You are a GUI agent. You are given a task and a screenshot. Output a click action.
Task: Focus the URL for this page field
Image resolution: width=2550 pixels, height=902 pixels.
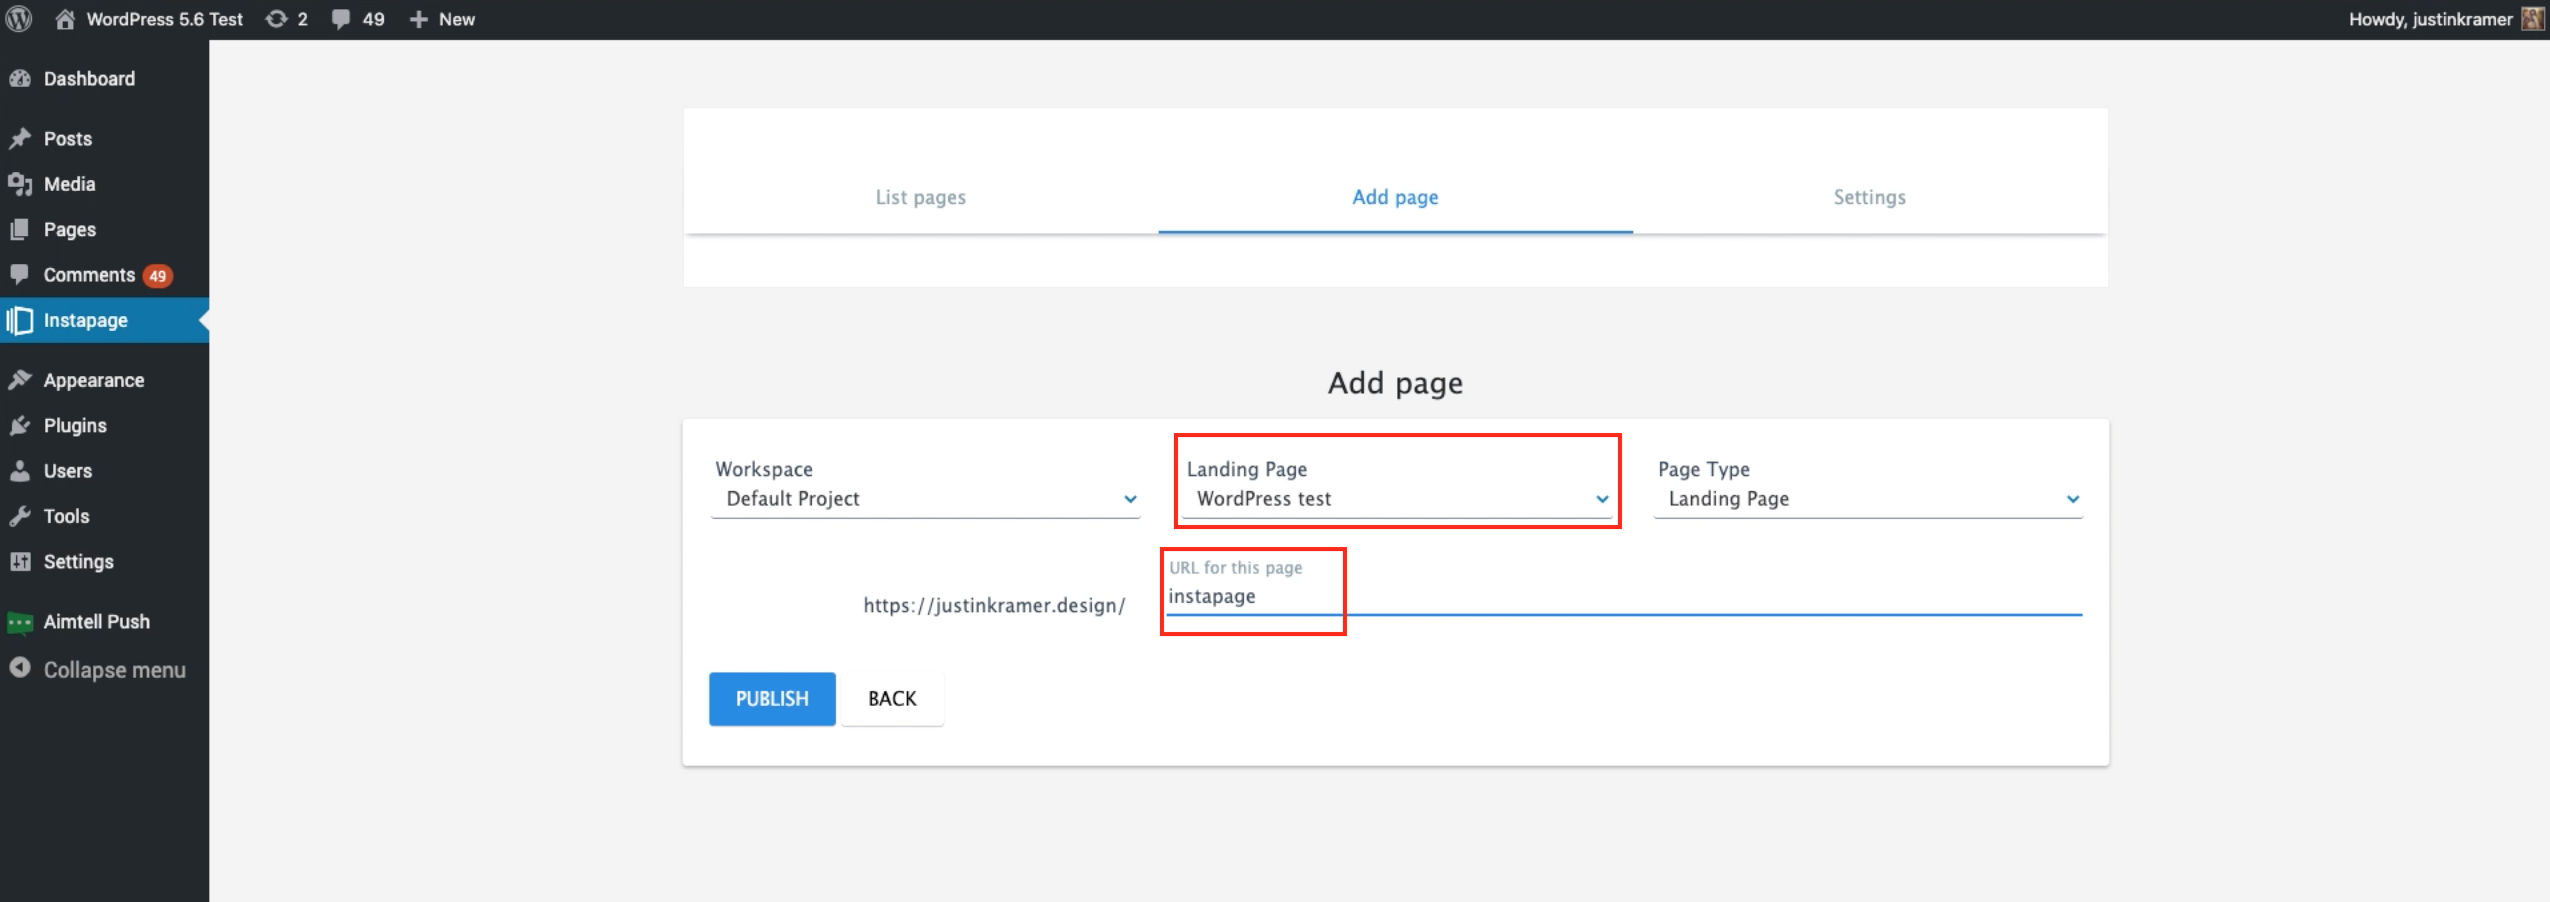1620,597
